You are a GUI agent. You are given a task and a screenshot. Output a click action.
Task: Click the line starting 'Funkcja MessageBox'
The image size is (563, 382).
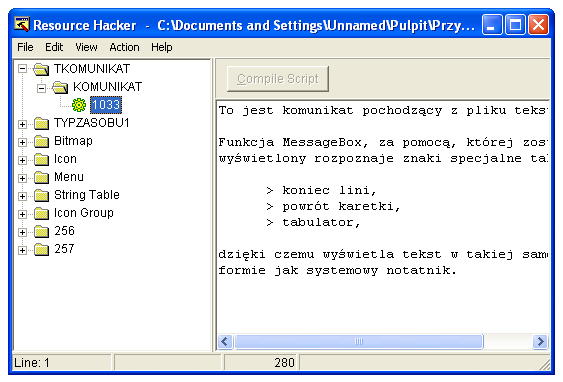tap(383, 142)
